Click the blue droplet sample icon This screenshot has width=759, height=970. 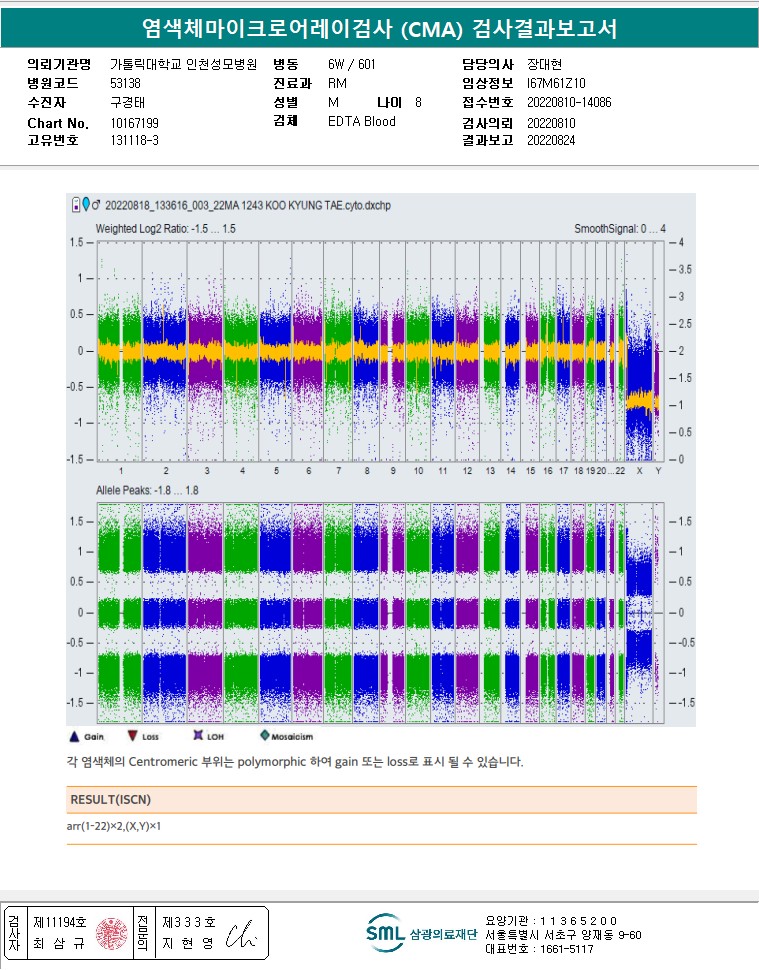click(x=85, y=205)
